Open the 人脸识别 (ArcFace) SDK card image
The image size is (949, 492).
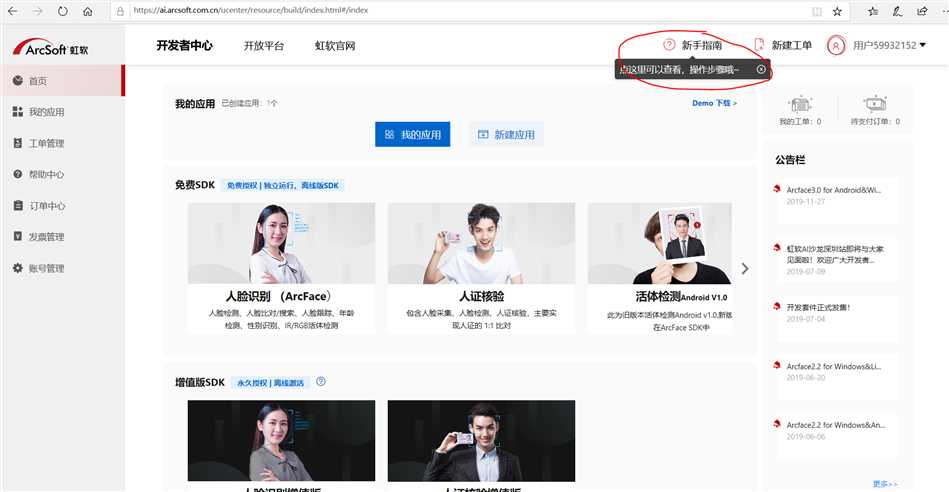[x=281, y=243]
